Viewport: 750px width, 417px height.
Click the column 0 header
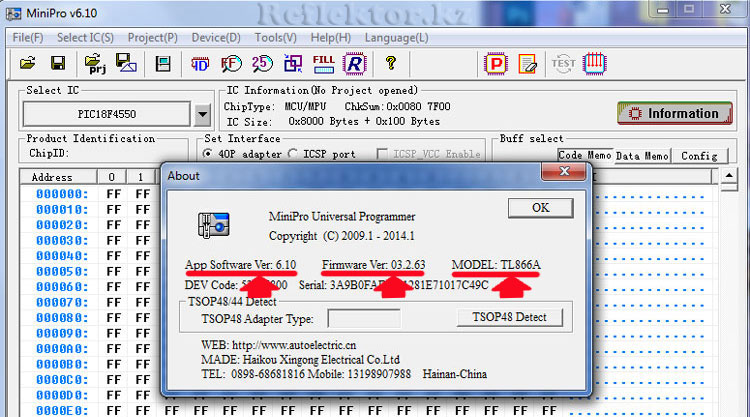tap(111, 177)
